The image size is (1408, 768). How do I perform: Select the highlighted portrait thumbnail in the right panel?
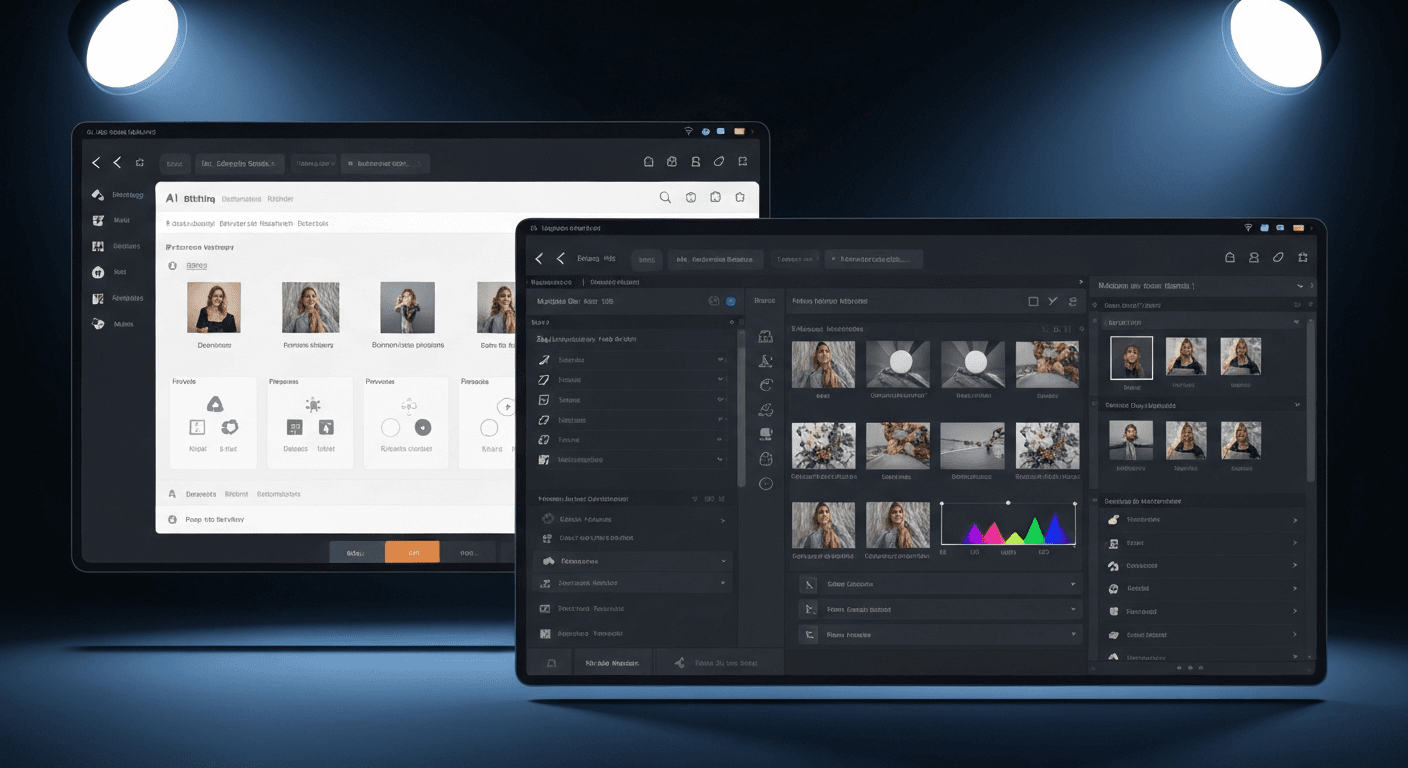(x=1131, y=358)
